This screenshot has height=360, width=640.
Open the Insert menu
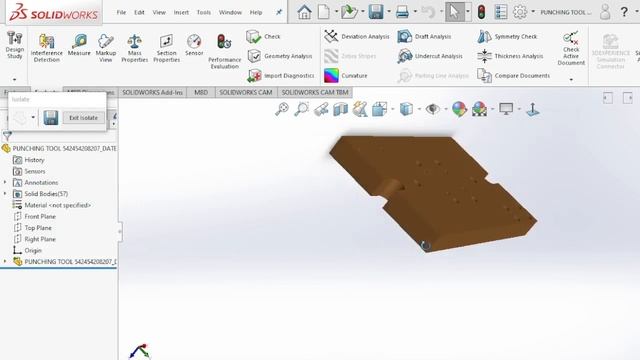tap(181, 13)
